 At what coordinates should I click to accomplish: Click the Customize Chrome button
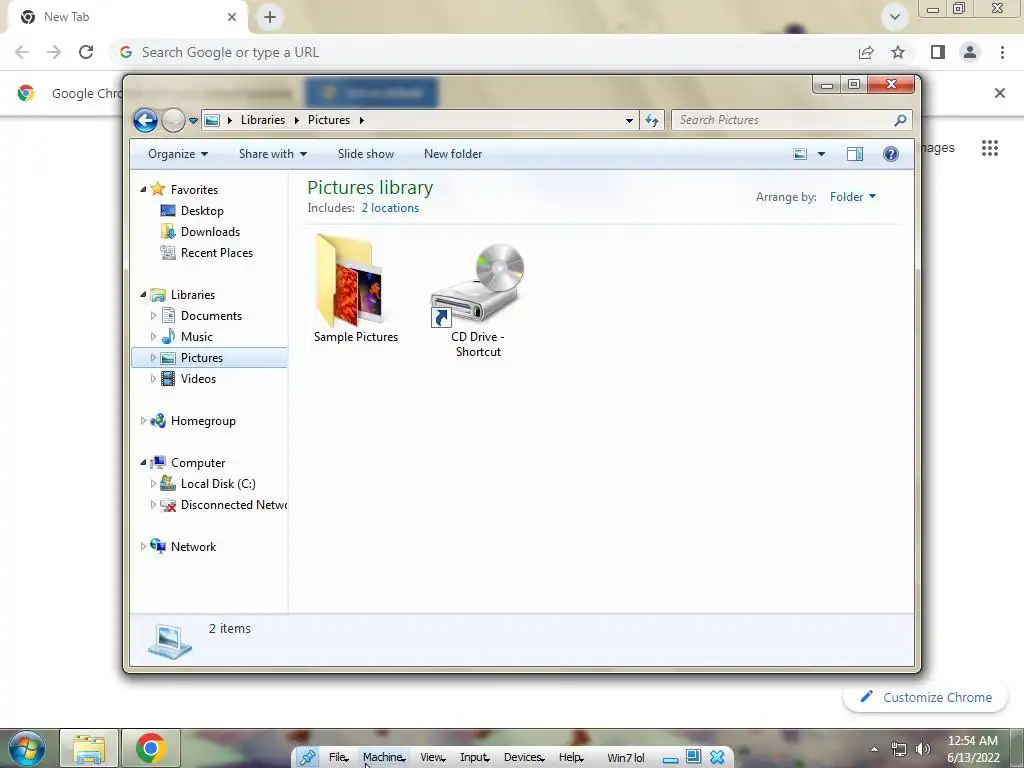point(927,697)
